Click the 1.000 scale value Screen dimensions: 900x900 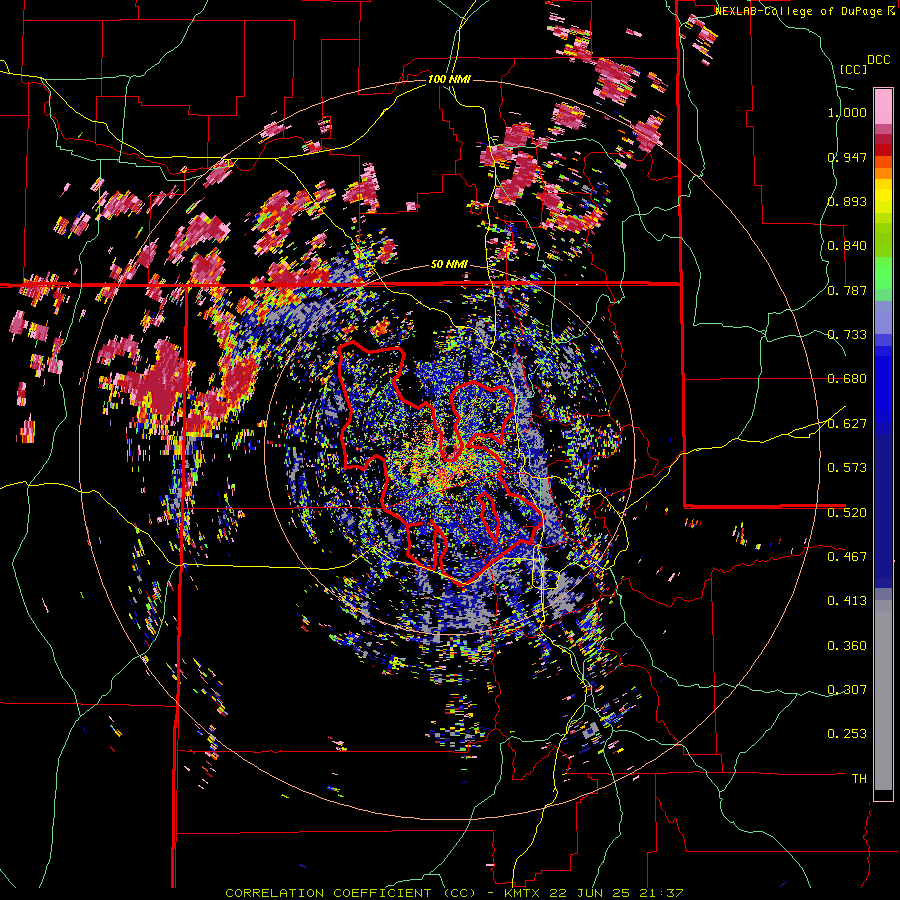pos(847,112)
